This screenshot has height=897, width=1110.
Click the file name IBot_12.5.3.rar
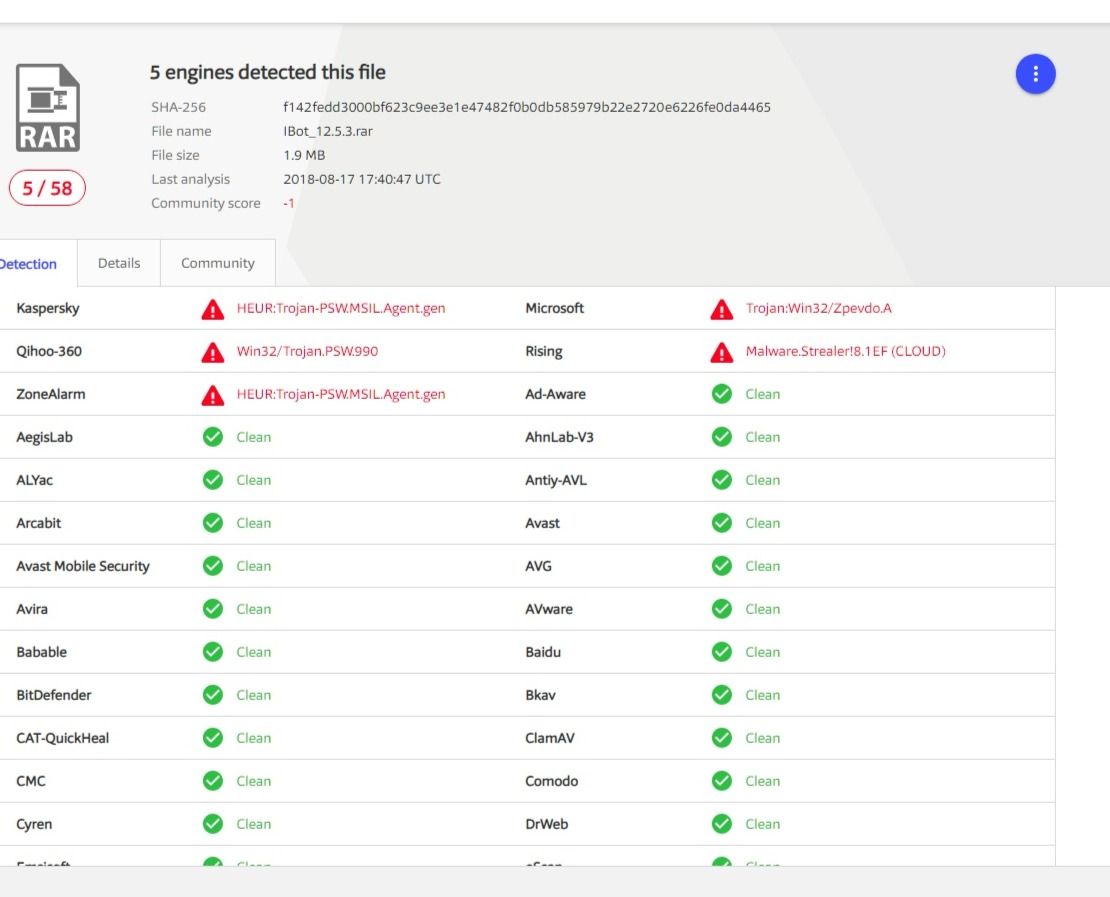pos(328,131)
